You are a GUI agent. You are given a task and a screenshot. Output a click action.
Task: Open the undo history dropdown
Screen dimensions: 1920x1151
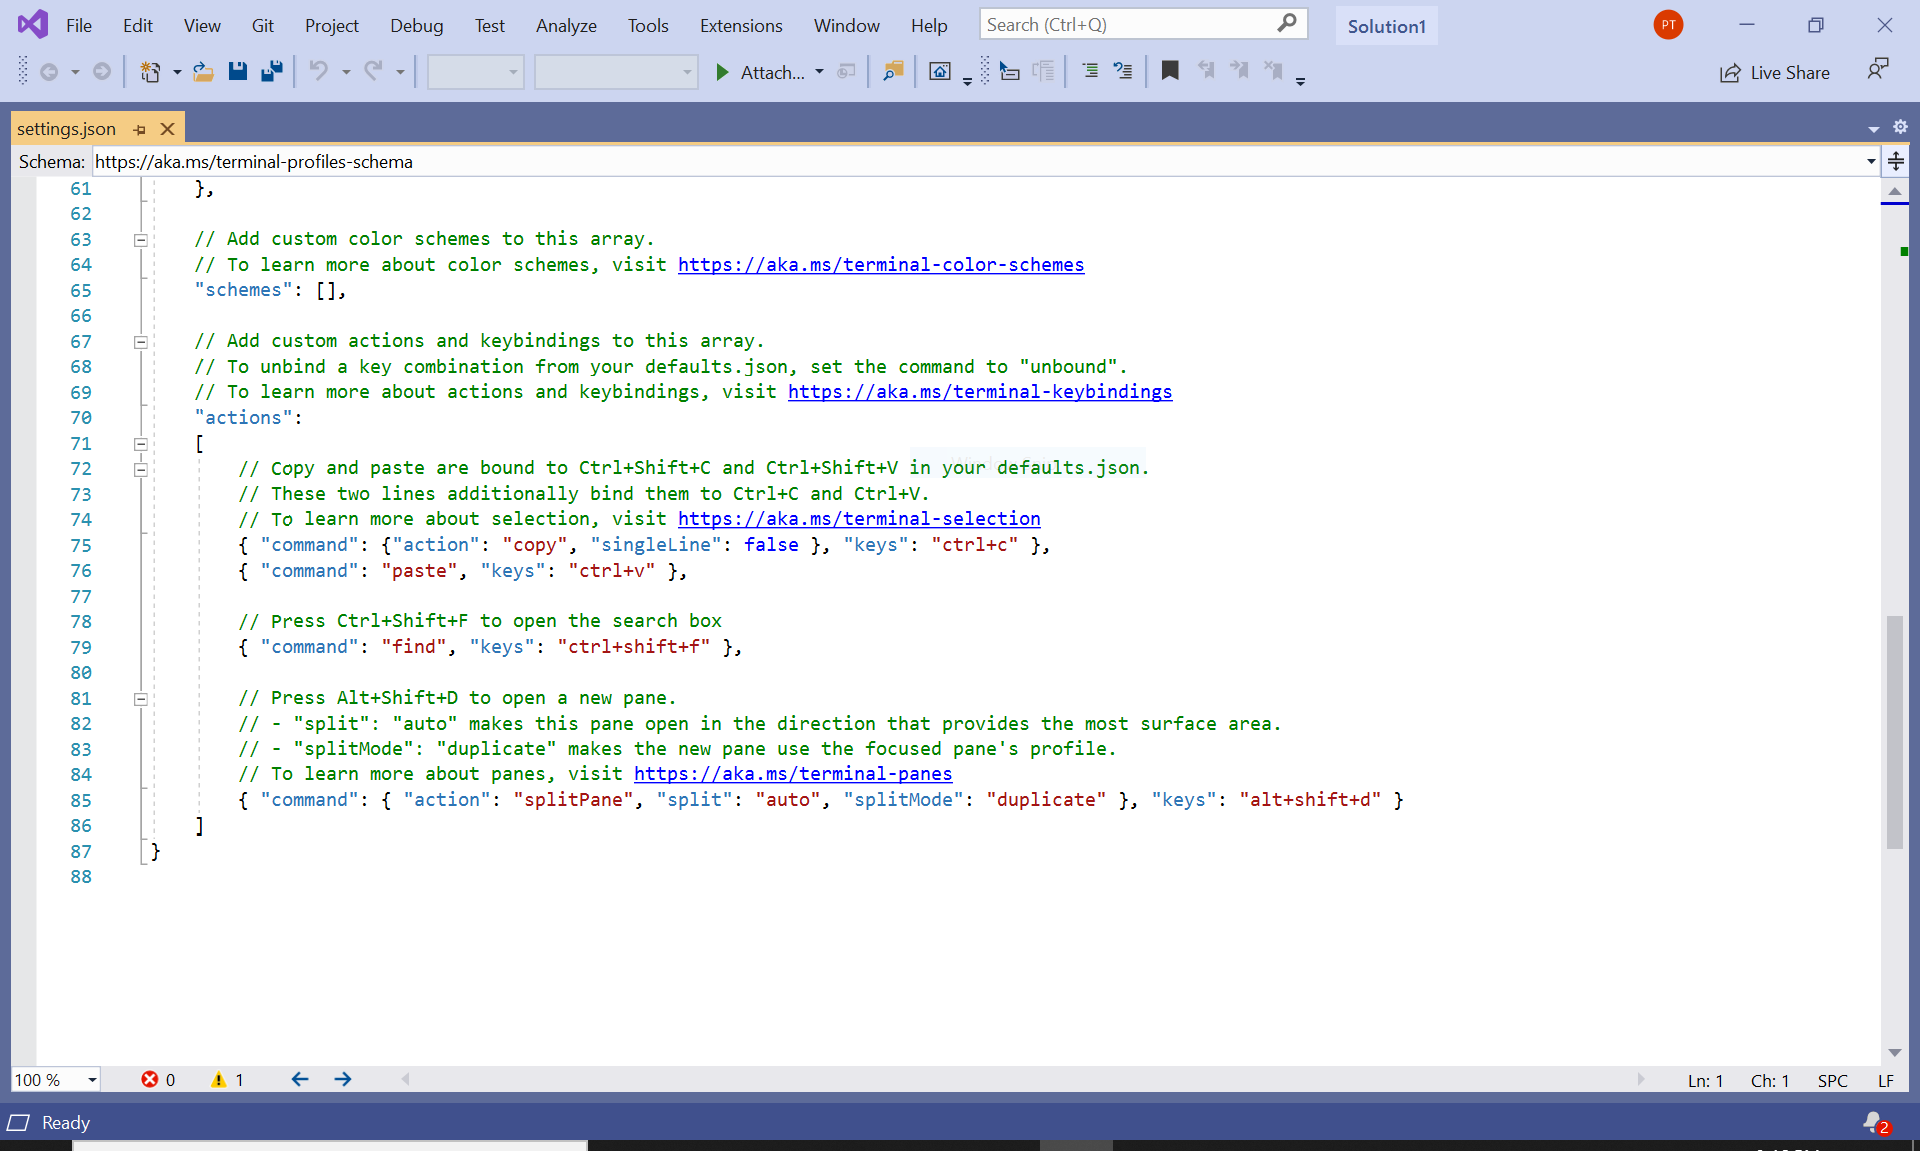[346, 72]
